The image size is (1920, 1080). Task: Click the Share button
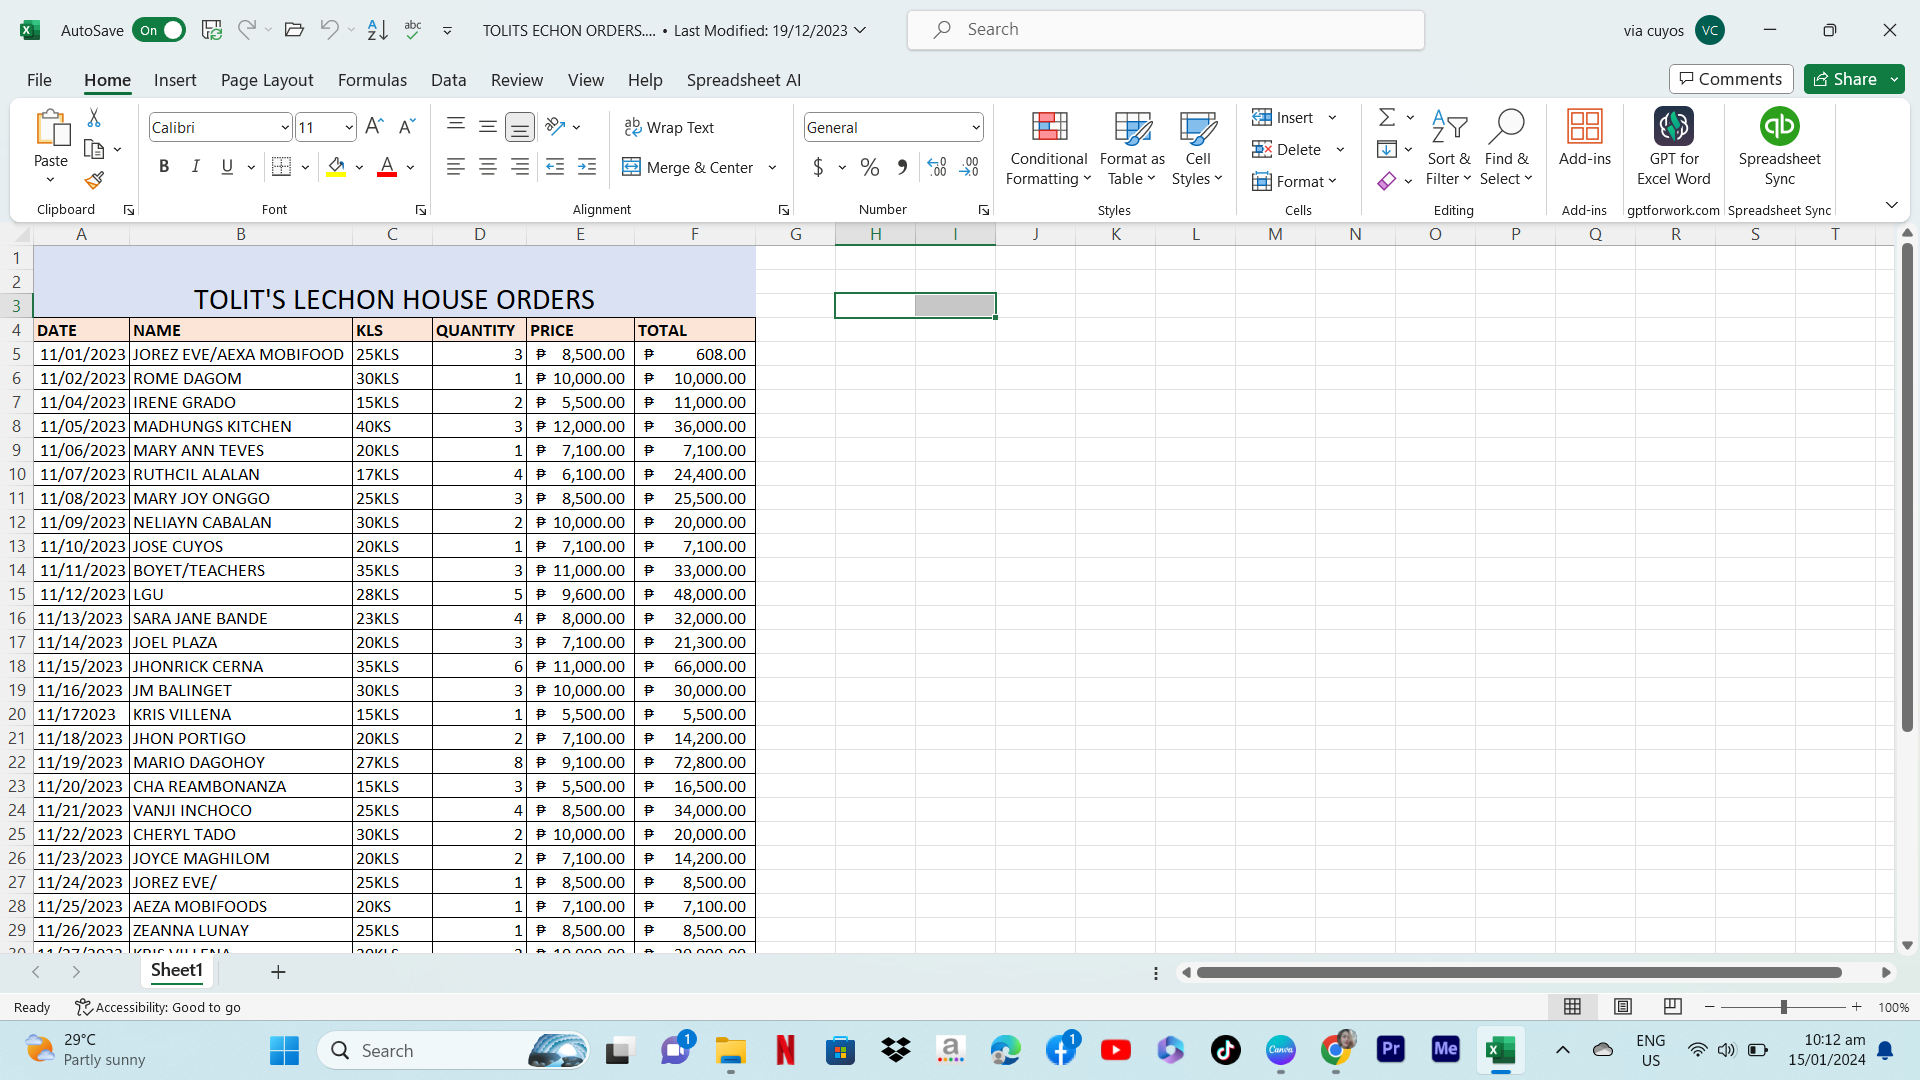[1845, 79]
